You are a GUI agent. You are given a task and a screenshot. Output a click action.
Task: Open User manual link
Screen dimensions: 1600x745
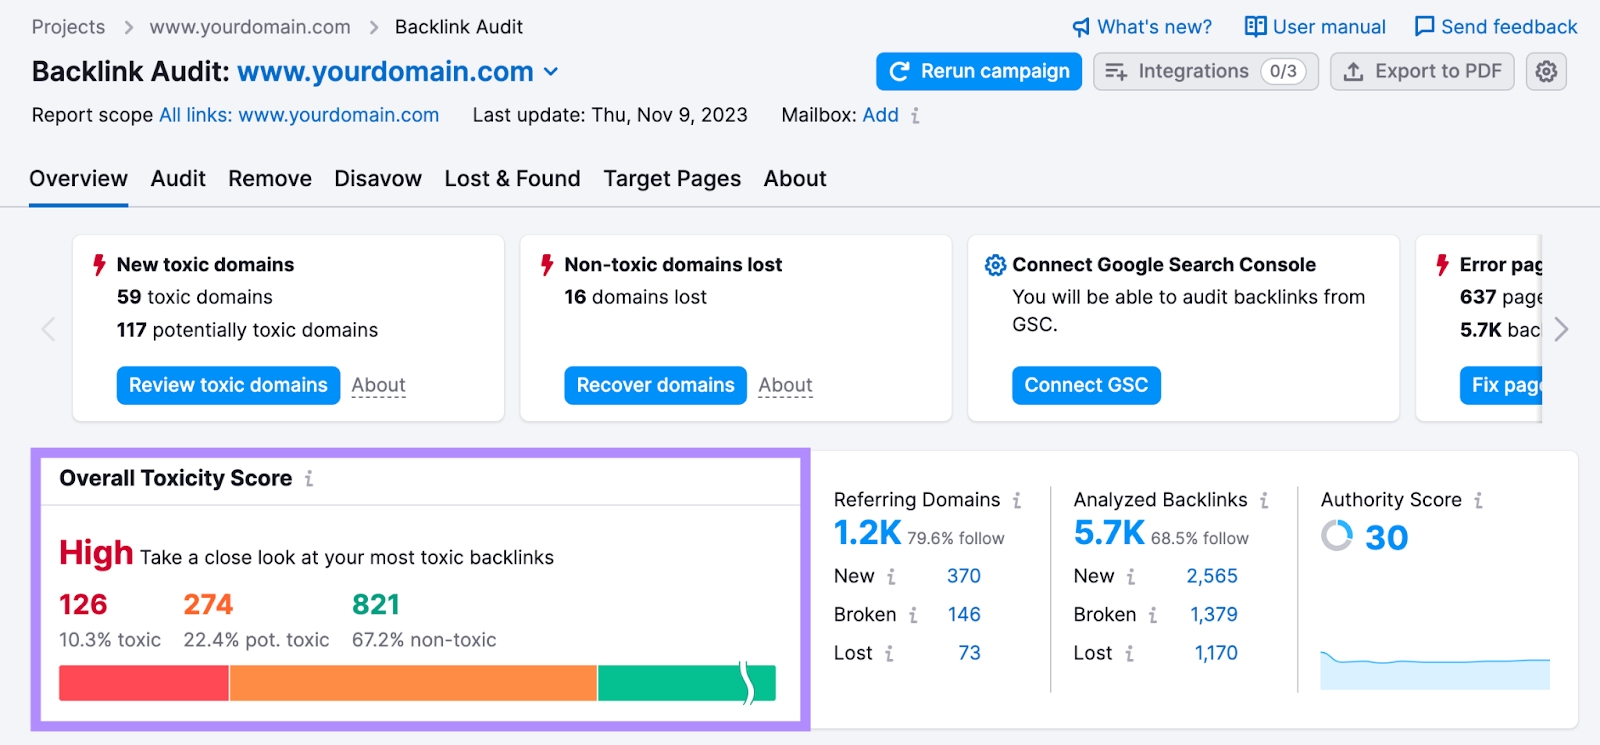[1315, 27]
